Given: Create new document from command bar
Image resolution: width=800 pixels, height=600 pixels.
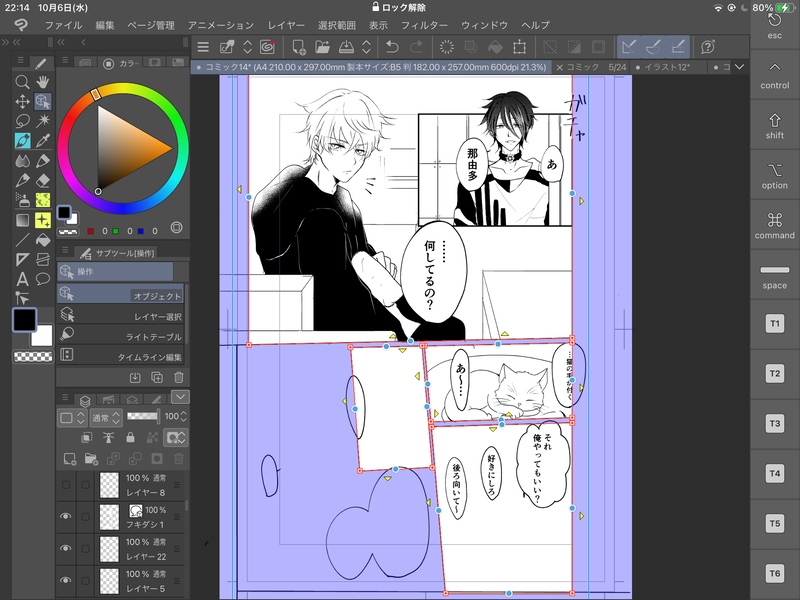Looking at the screenshot, I should click(x=298, y=47).
